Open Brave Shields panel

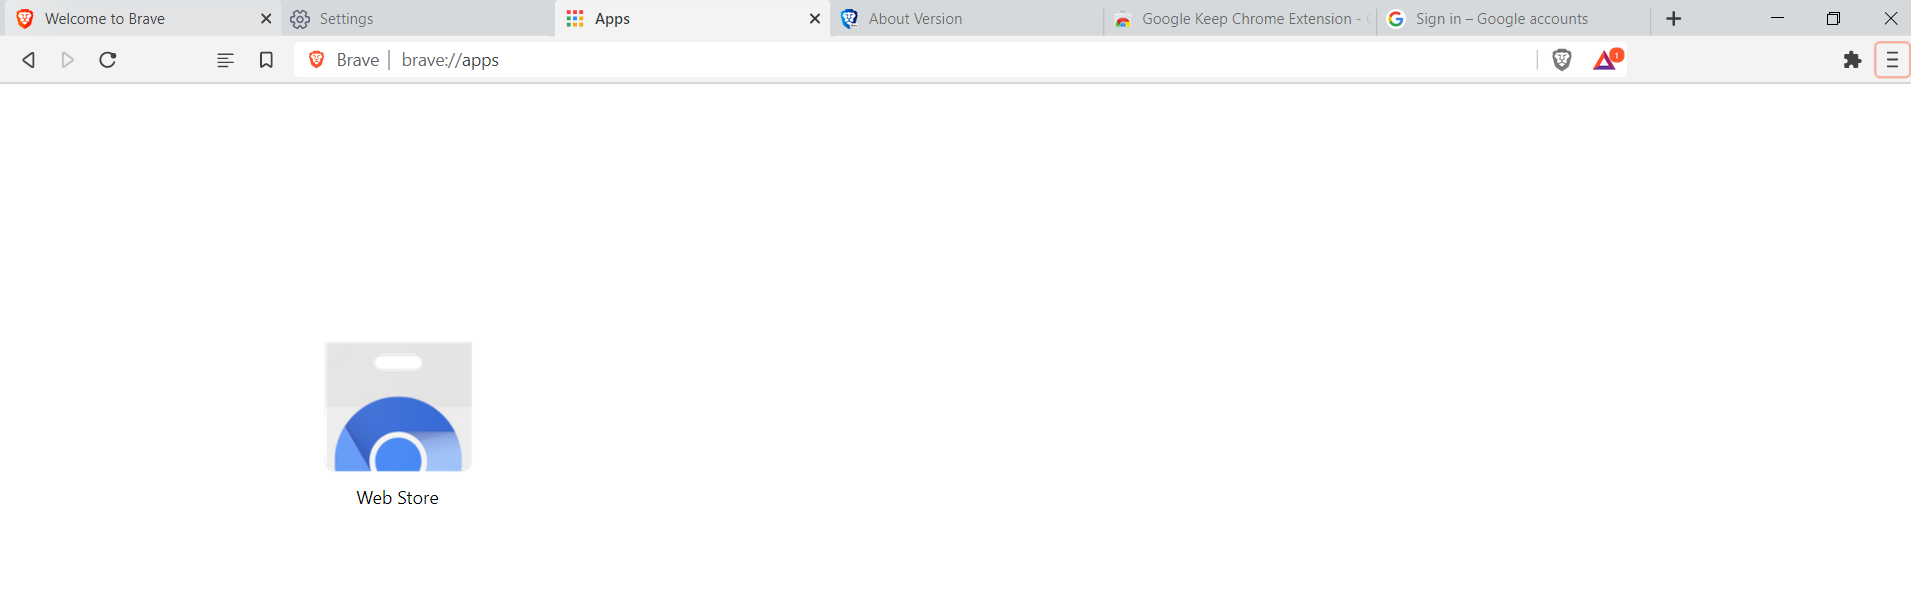1562,60
